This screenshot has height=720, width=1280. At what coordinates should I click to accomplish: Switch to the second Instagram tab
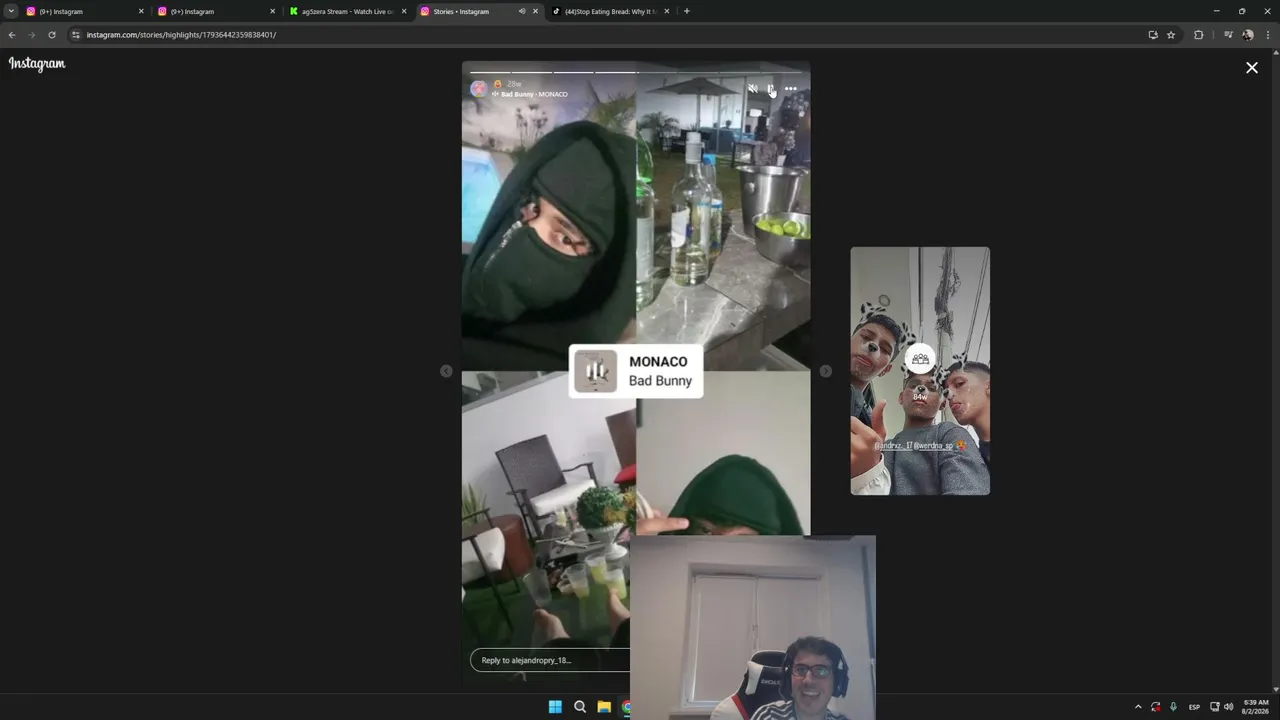pyautogui.click(x=215, y=11)
